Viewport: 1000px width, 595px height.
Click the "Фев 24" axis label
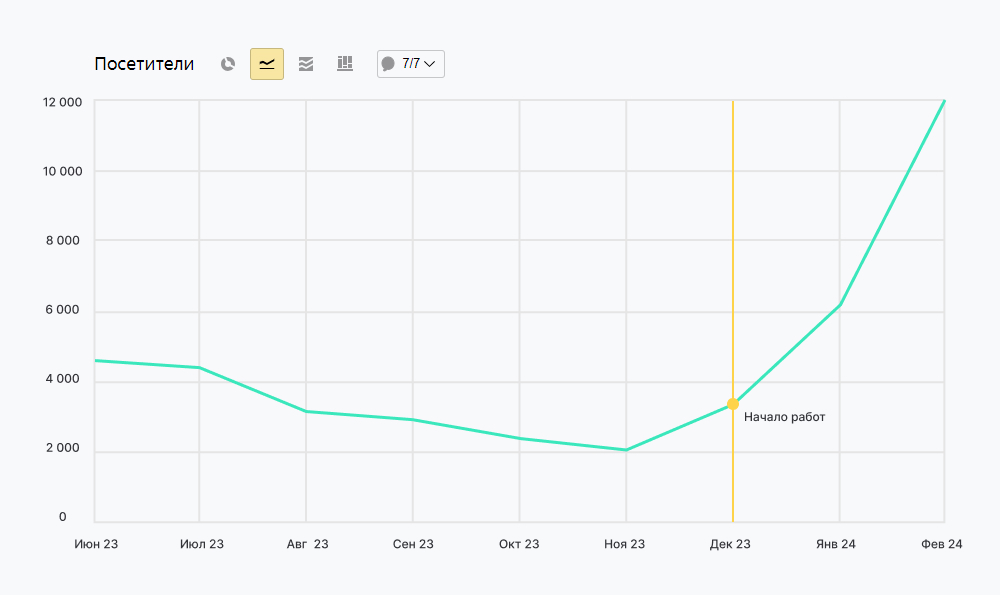click(x=942, y=544)
